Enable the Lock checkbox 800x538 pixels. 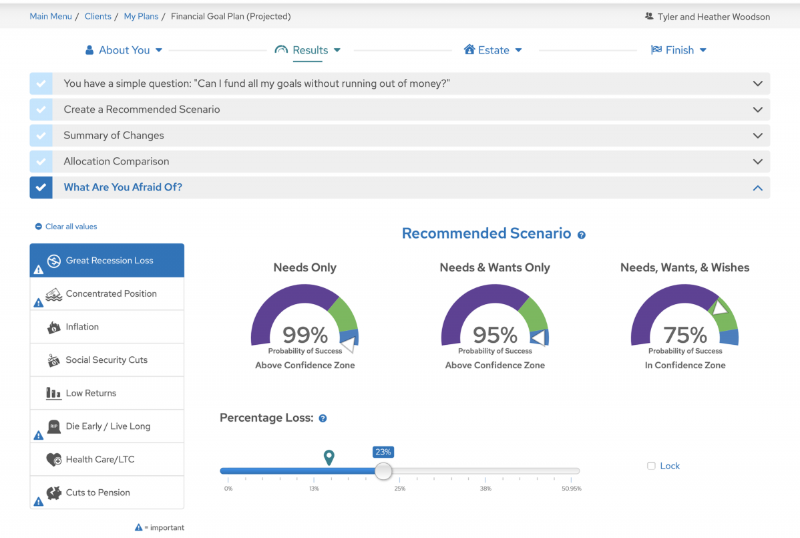tap(651, 466)
